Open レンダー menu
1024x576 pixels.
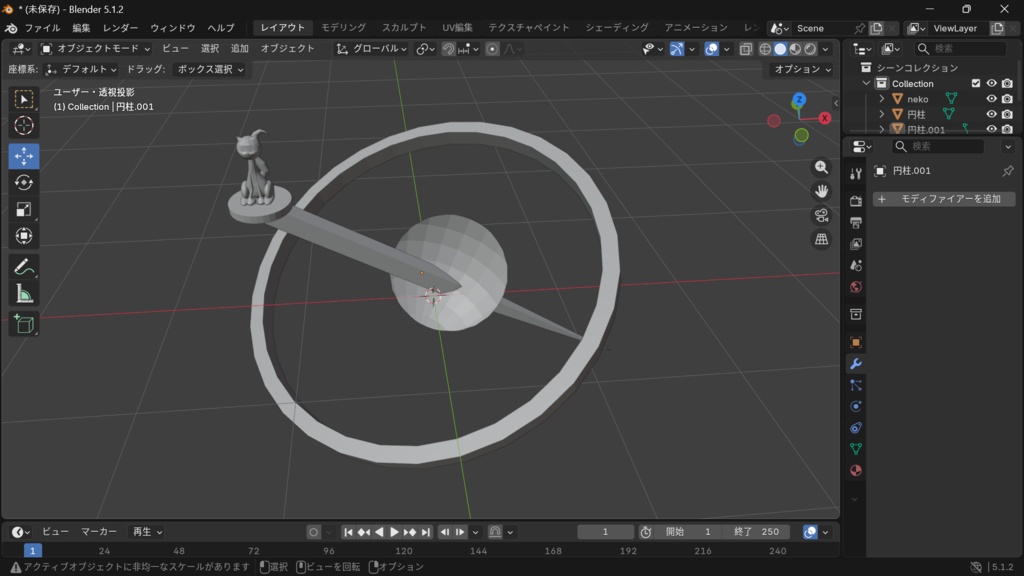(x=120, y=28)
